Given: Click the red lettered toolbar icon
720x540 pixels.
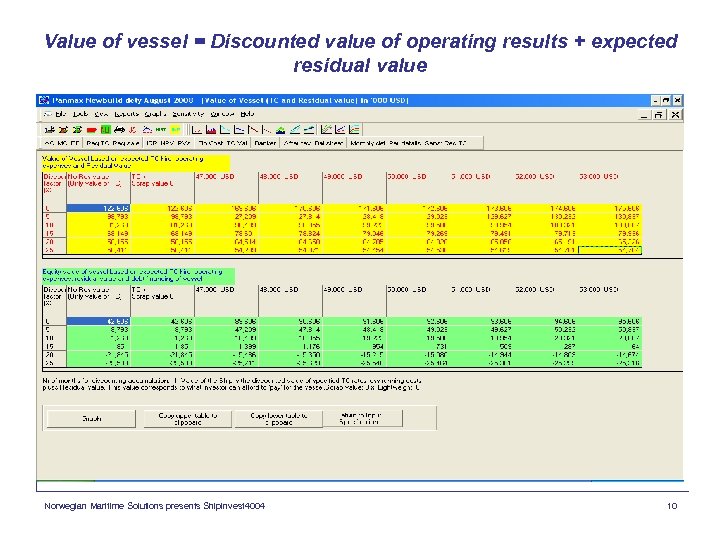Looking at the screenshot, I should (132, 129).
